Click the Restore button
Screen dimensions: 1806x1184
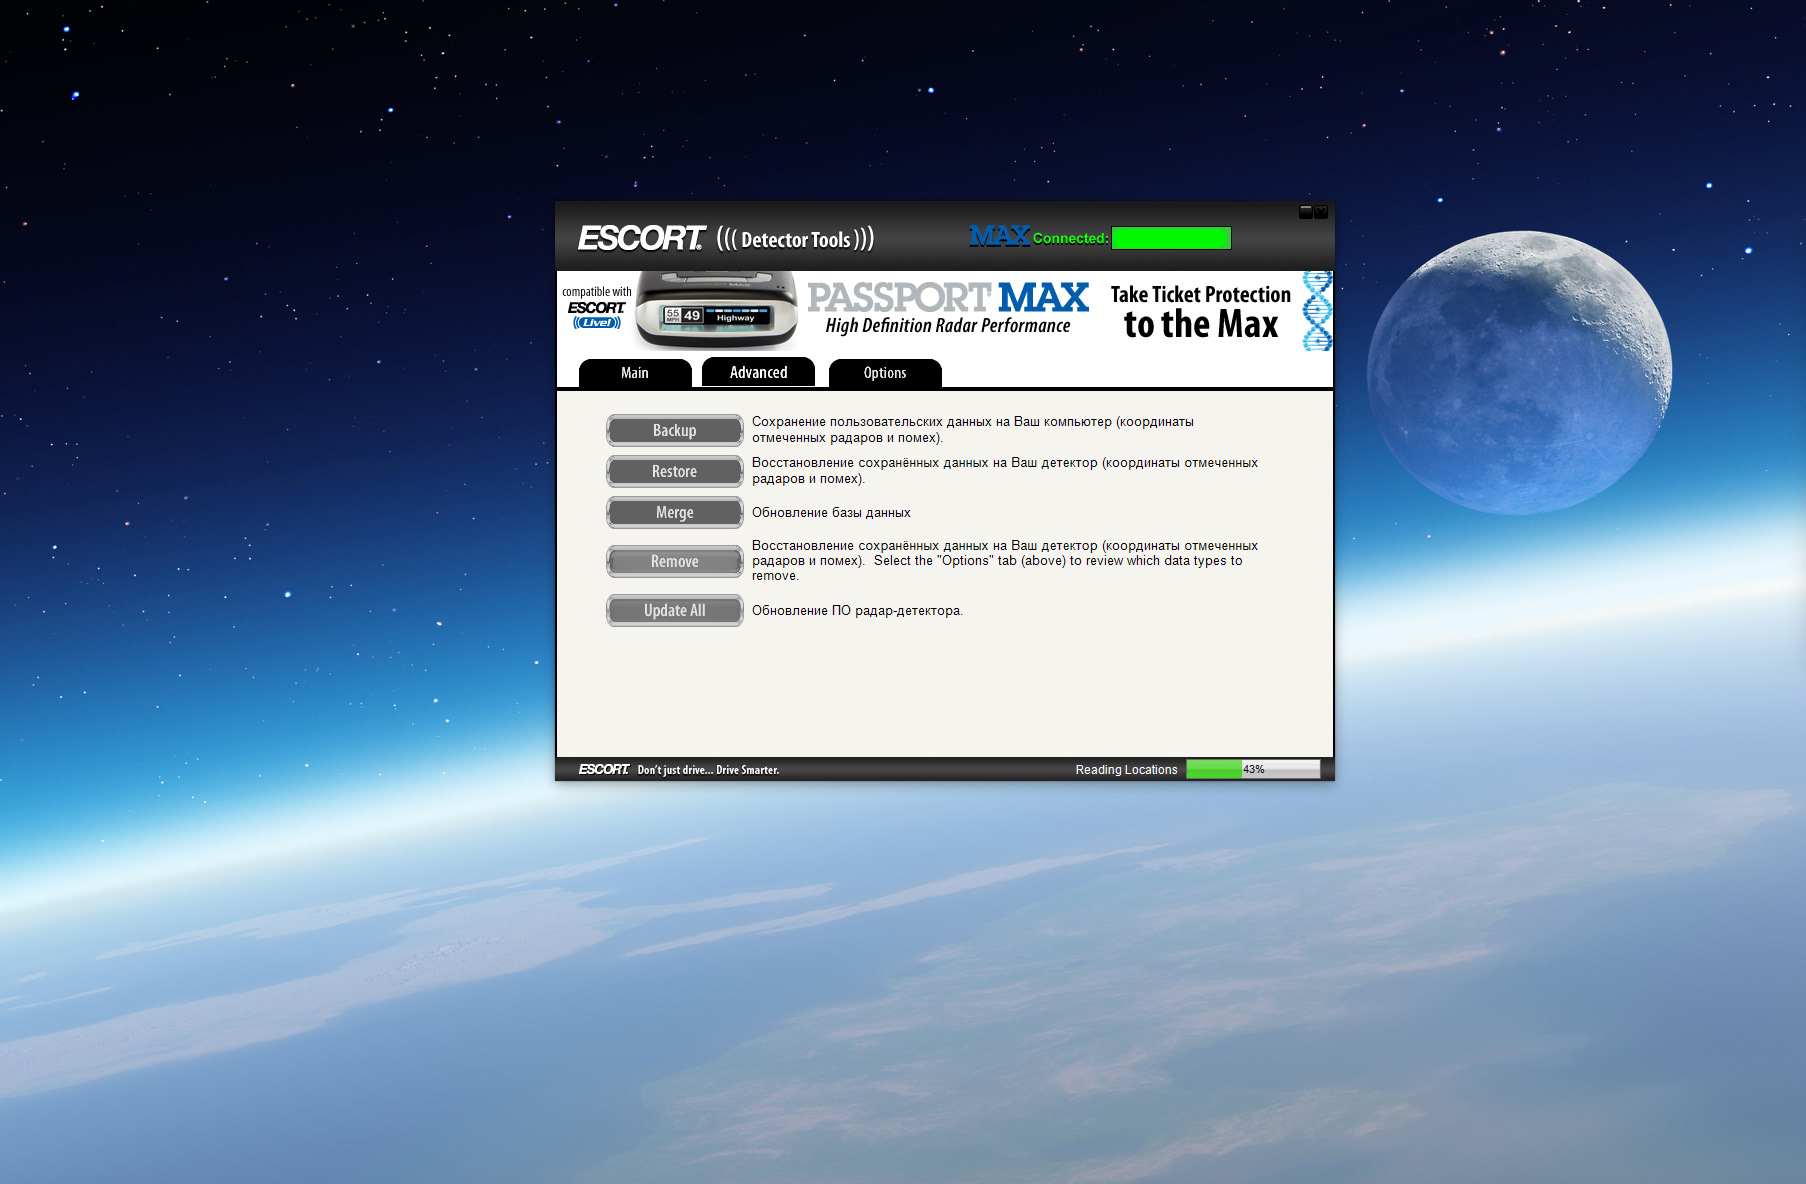(675, 471)
